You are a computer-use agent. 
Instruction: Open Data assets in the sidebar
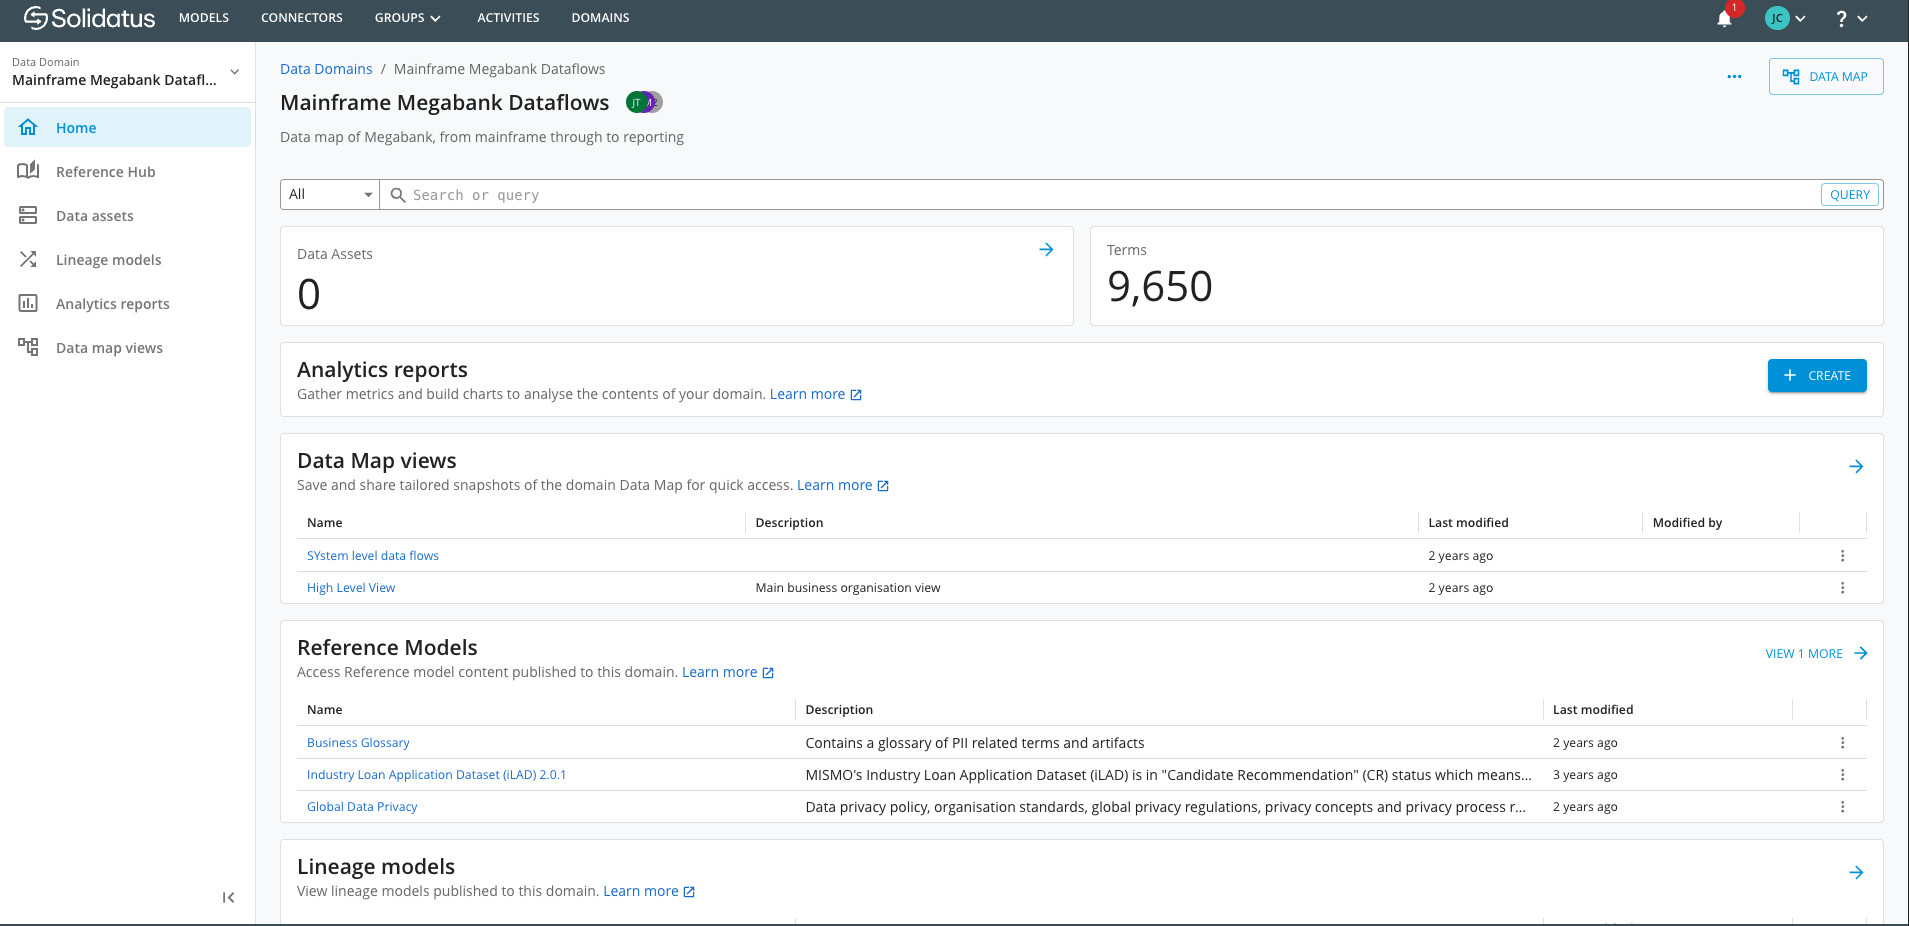point(127,216)
